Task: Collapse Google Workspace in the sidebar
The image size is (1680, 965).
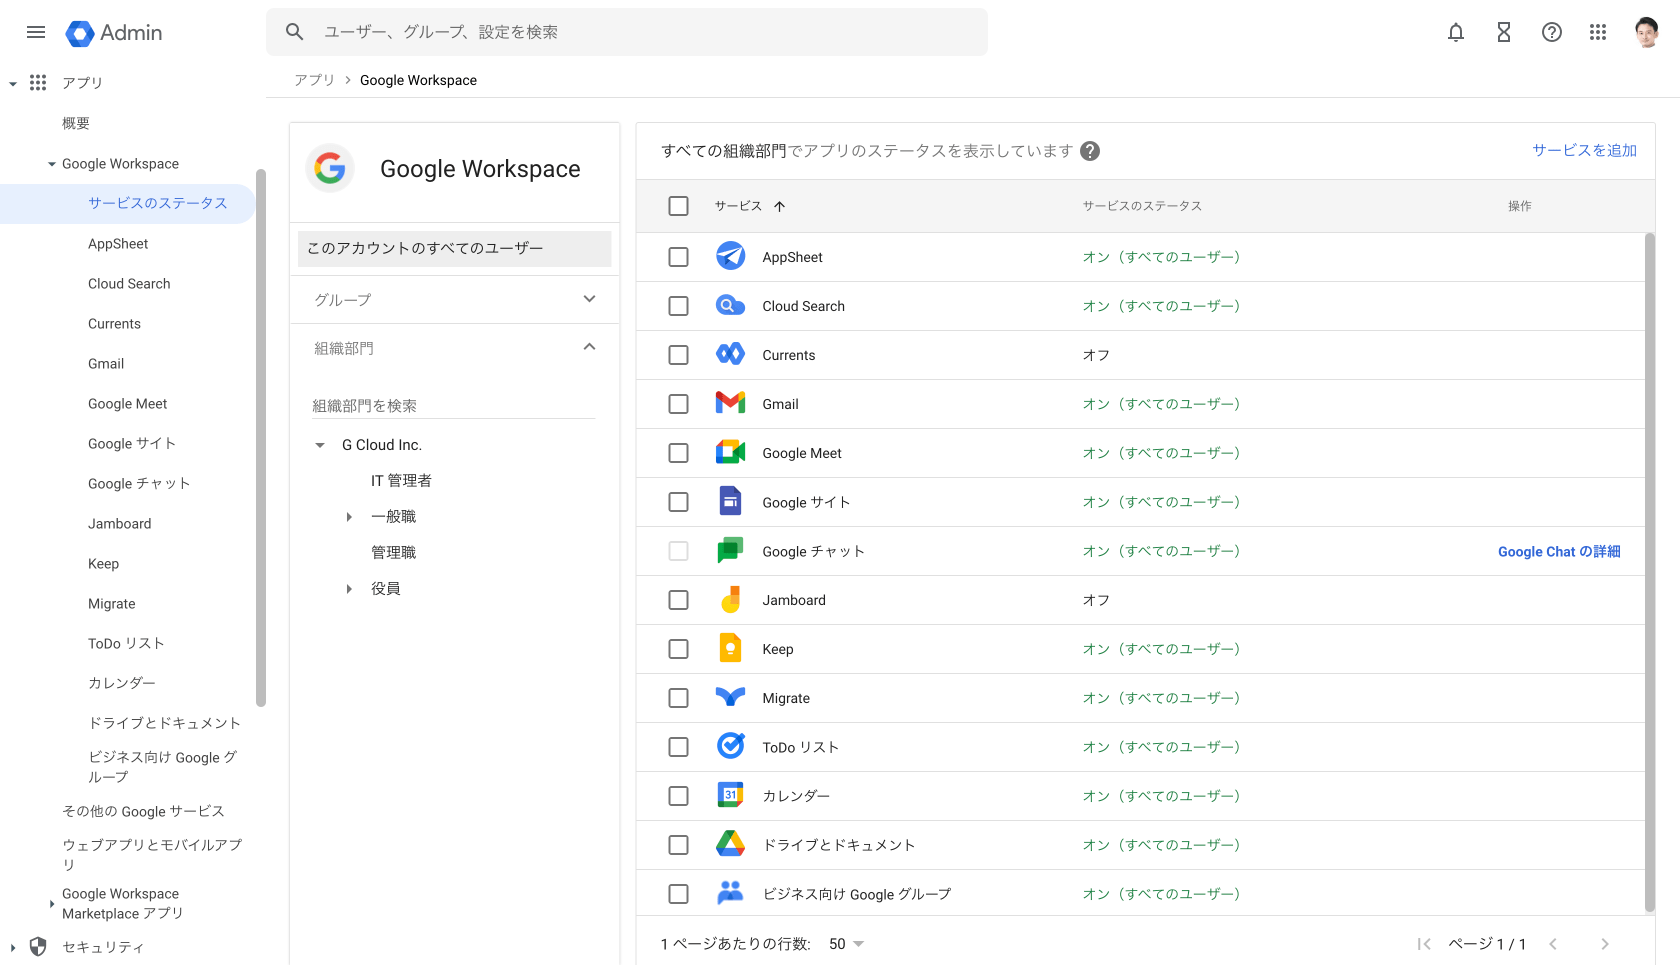Action: pos(52,164)
